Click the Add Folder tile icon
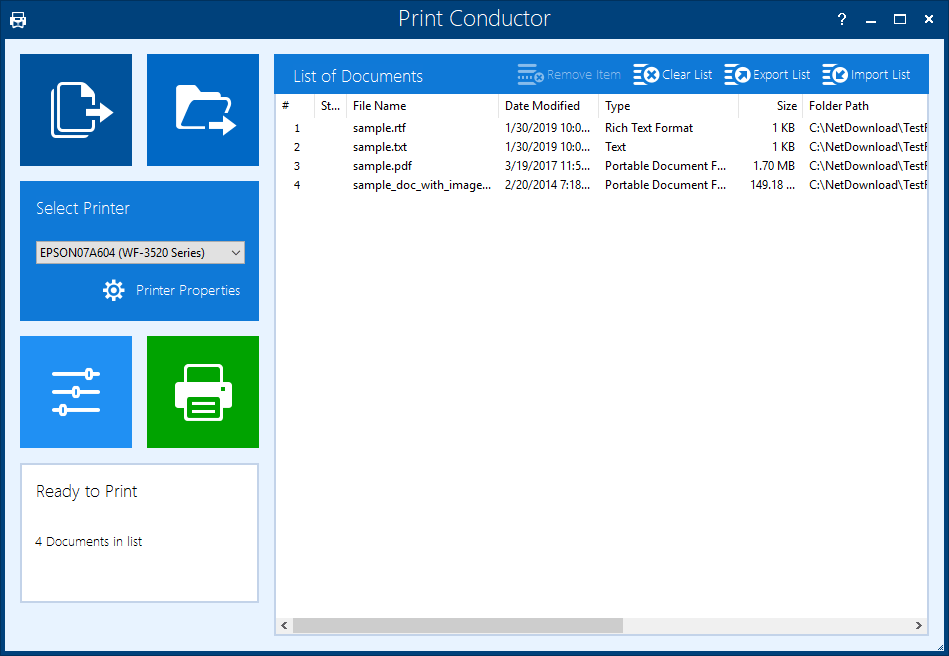Screen dimensions: 949x656 [203, 110]
